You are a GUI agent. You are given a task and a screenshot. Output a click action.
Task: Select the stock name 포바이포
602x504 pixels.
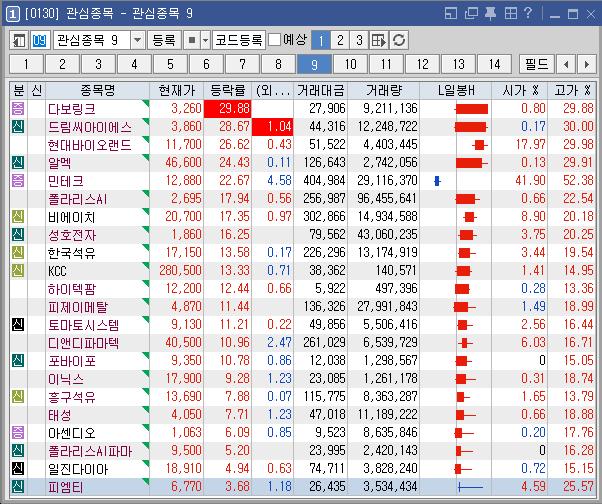point(72,361)
